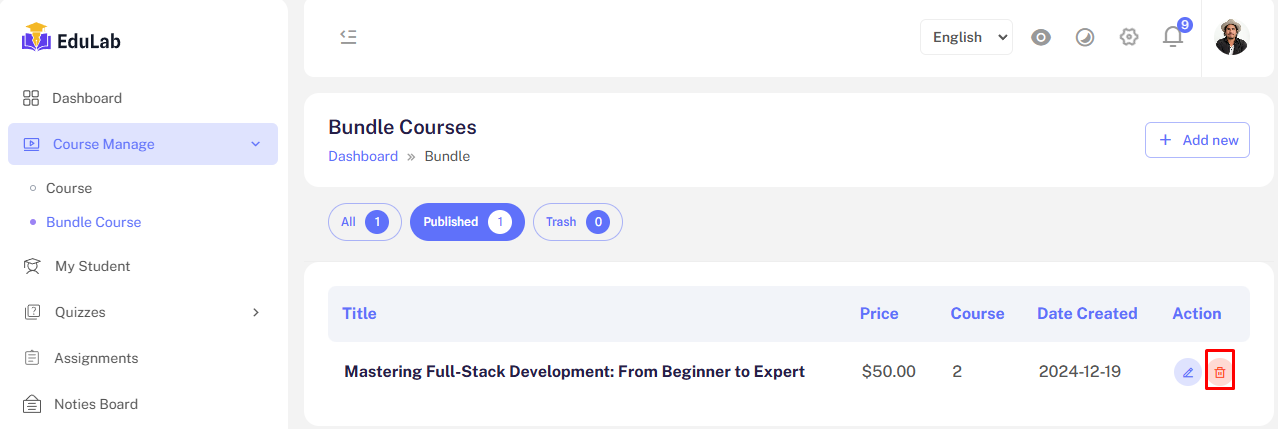Image resolution: width=1278 pixels, height=429 pixels.
Task: Click the Dashboard sidebar icon
Action: 31,98
